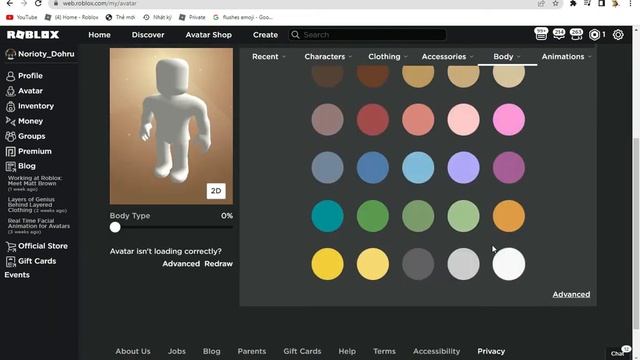Open the friend requests icon with 263 badge
Image resolution: width=640 pixels, height=360 pixels.
[x=576, y=35]
